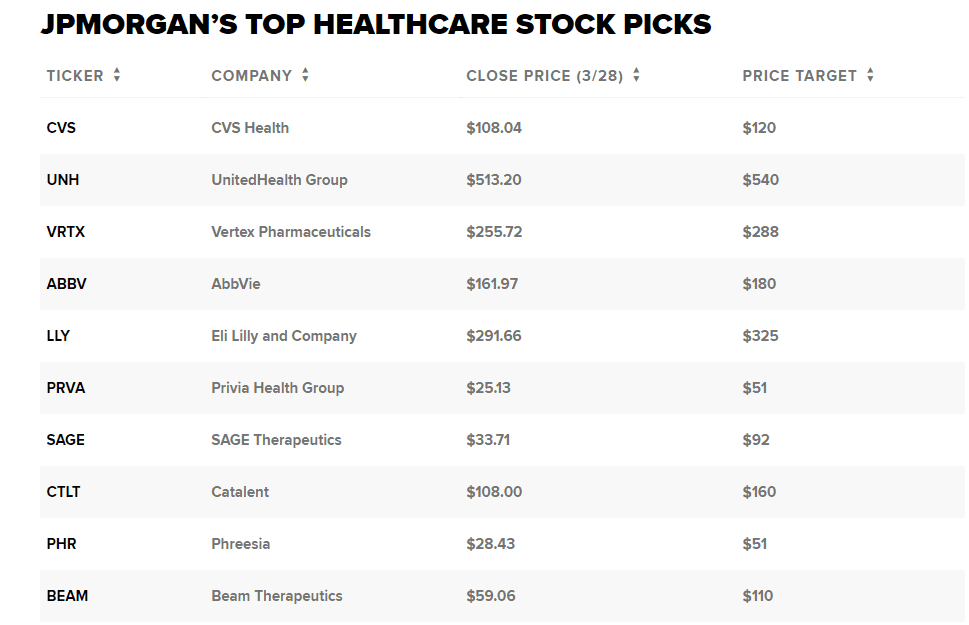Click the sort arrows beside TICKER header
The width and height of the screenshot is (969, 625).
pyautogui.click(x=117, y=76)
